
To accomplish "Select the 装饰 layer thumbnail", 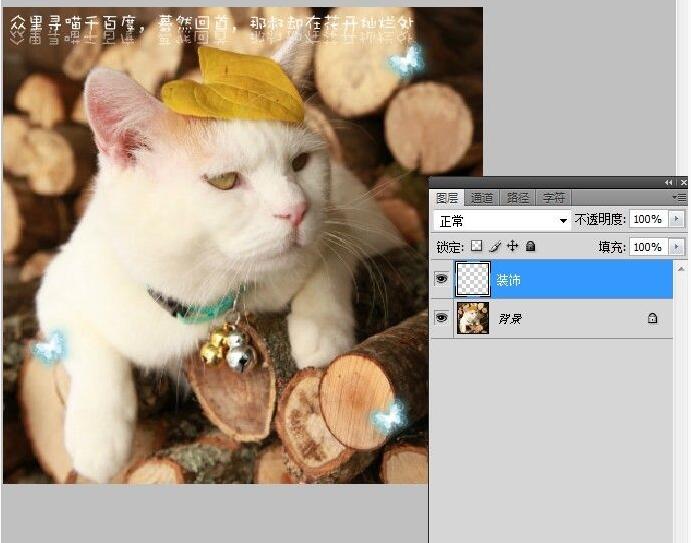I will [473, 279].
